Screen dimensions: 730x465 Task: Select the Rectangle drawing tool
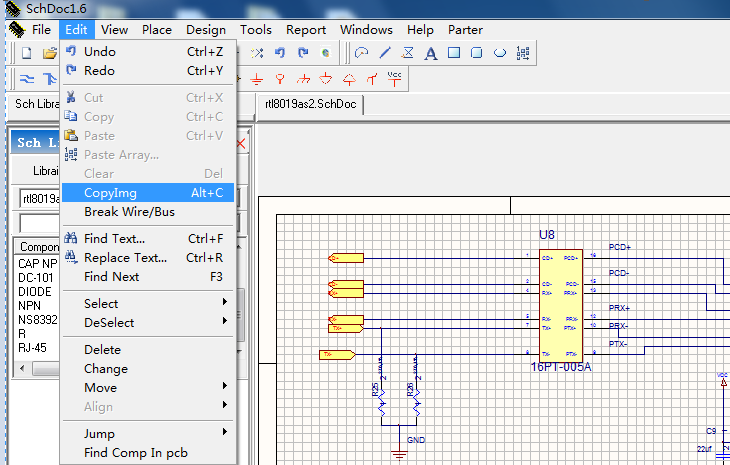click(453, 53)
